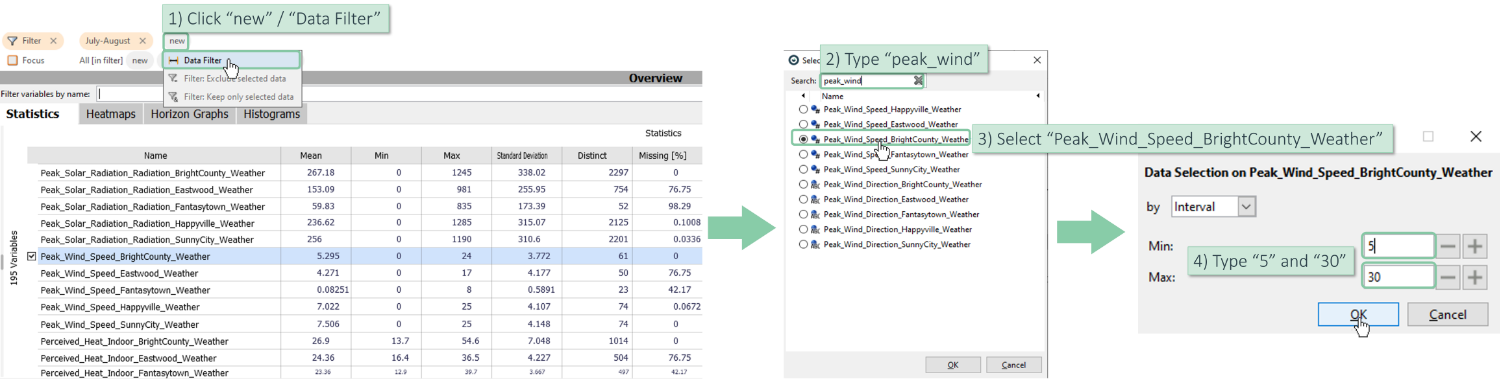Click the Data Filter interval icon
Image resolution: width=1500 pixels, height=379 pixels.
173,61
